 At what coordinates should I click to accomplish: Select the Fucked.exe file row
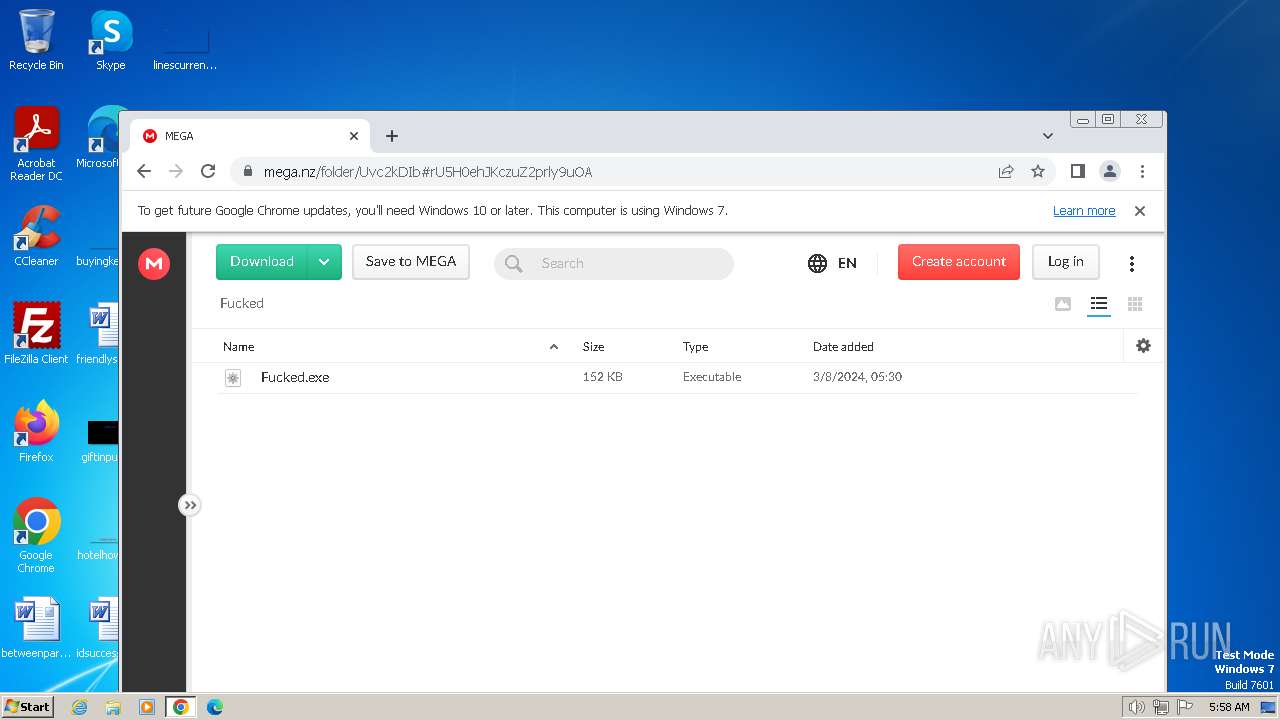click(677, 377)
